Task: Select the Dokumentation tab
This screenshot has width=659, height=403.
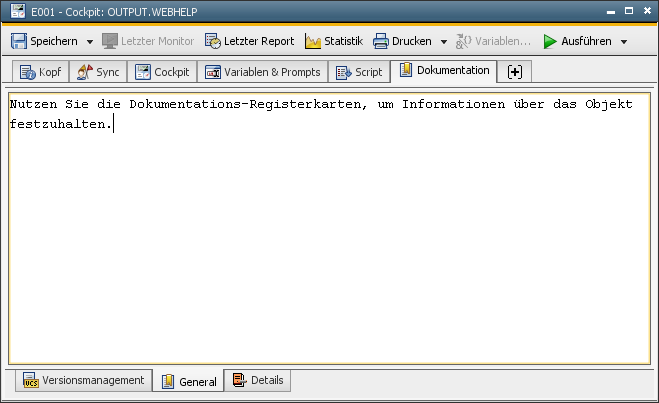Action: pyautogui.click(x=444, y=71)
